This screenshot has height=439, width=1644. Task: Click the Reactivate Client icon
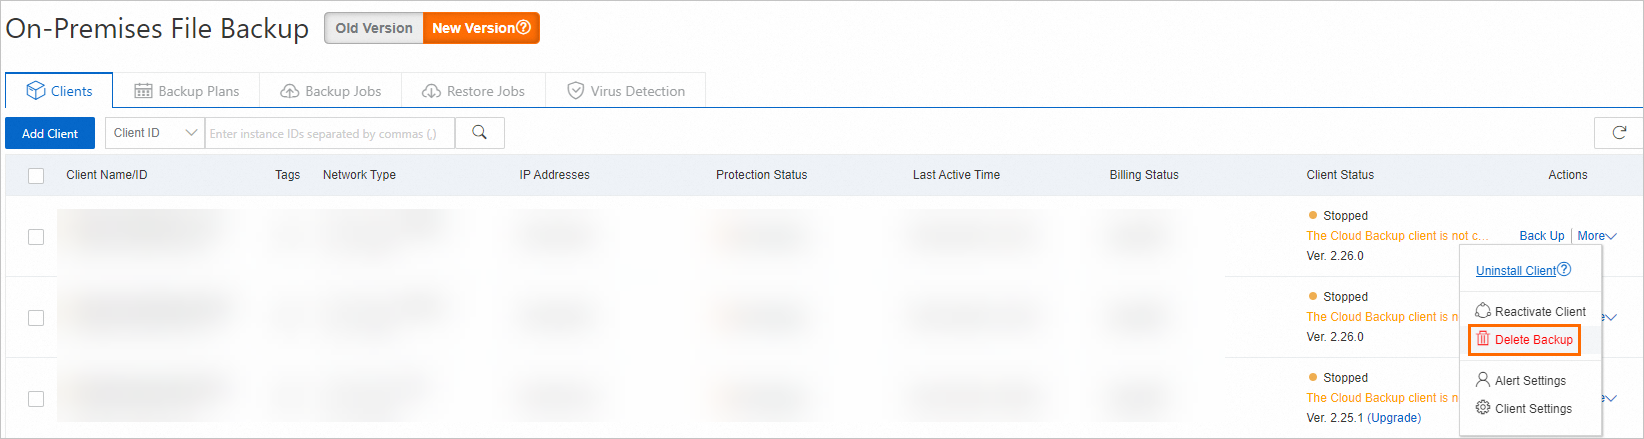1483,311
